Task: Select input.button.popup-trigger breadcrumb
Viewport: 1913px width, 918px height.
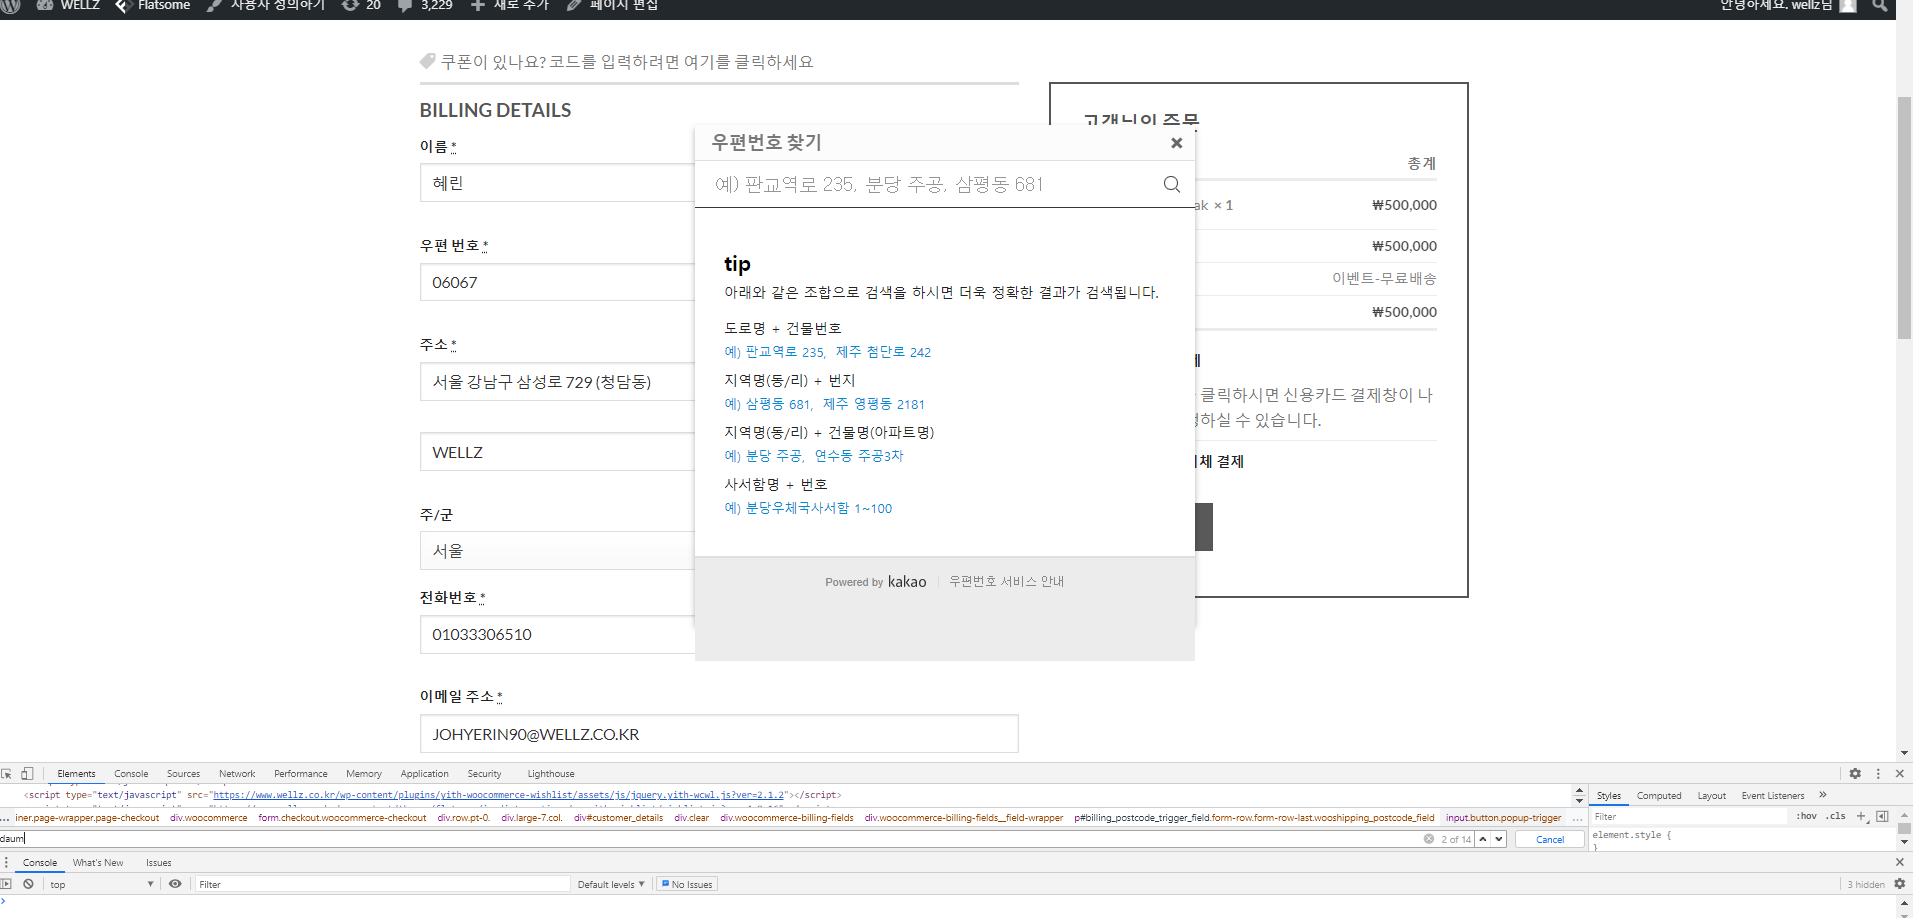Action: tap(1503, 818)
